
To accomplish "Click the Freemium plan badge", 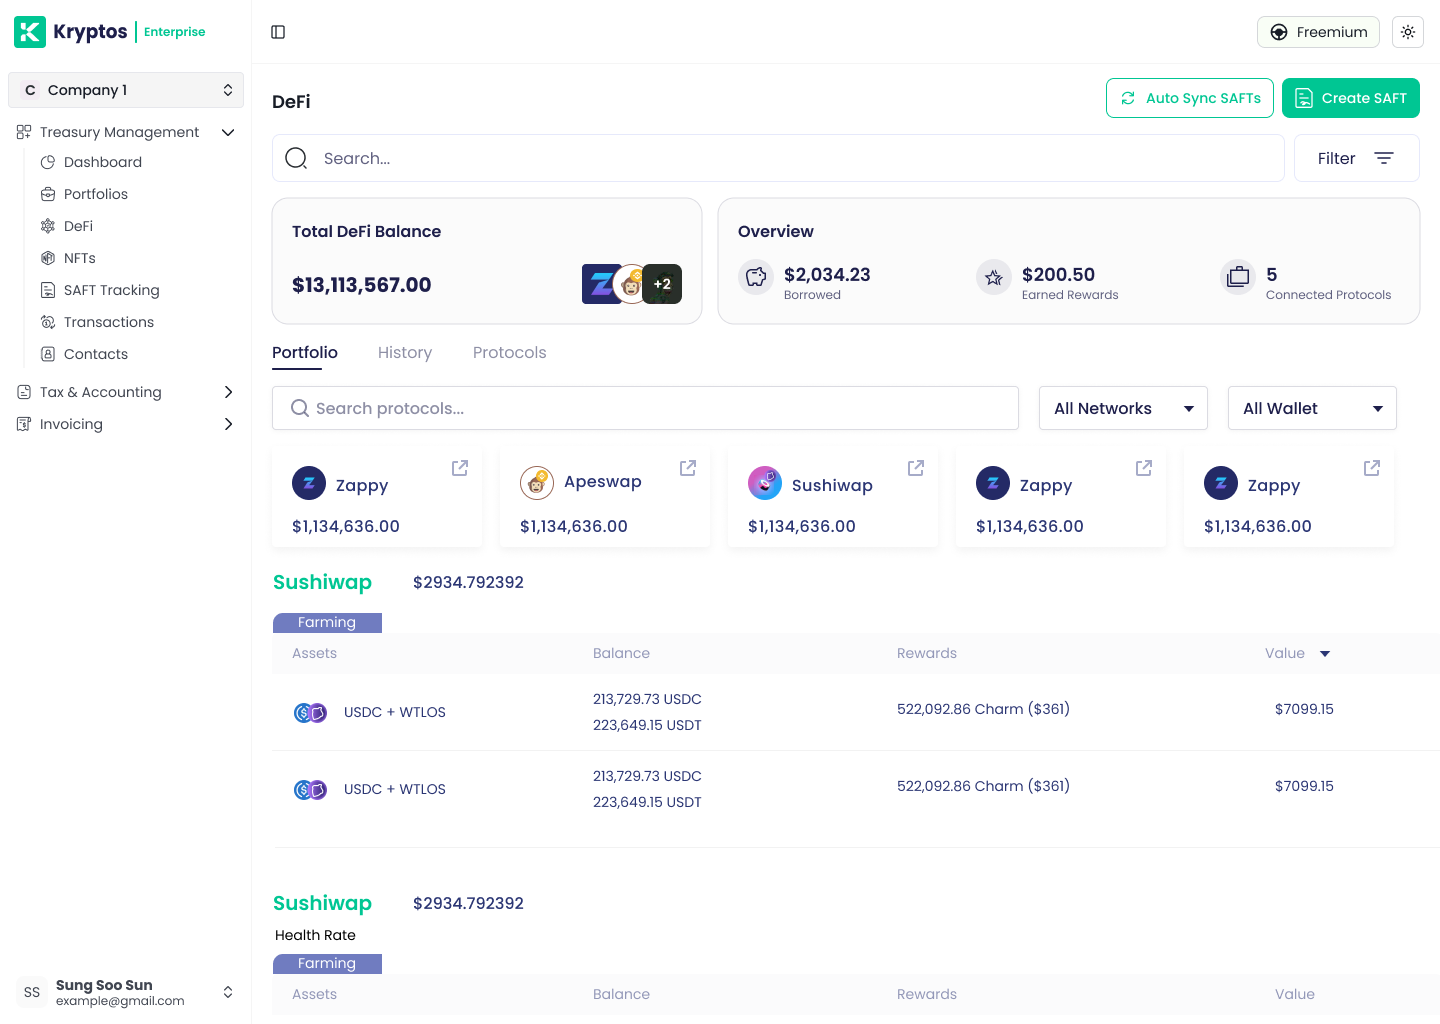I will 1318,32.
